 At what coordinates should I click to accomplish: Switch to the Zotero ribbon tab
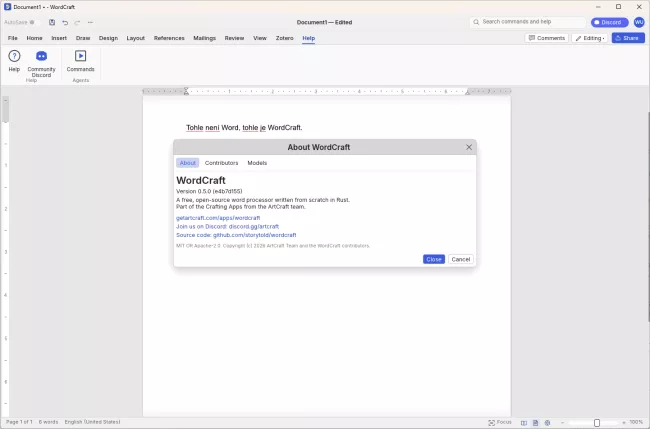click(x=284, y=38)
